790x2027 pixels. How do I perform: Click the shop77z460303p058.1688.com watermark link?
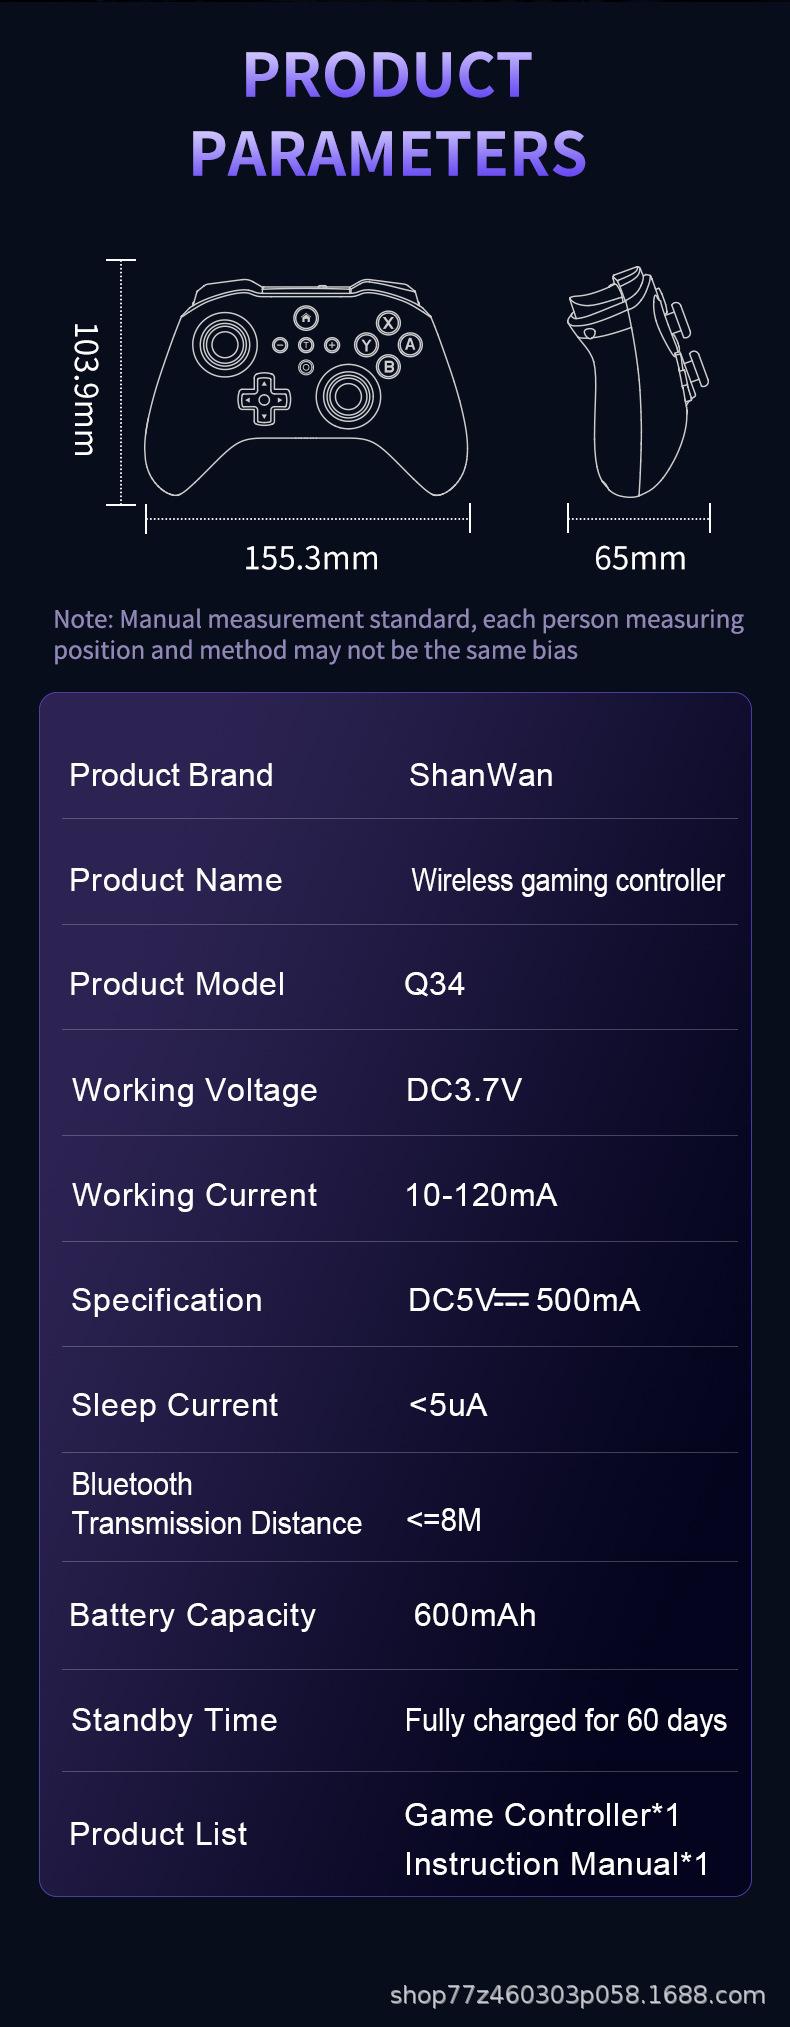577,1996
